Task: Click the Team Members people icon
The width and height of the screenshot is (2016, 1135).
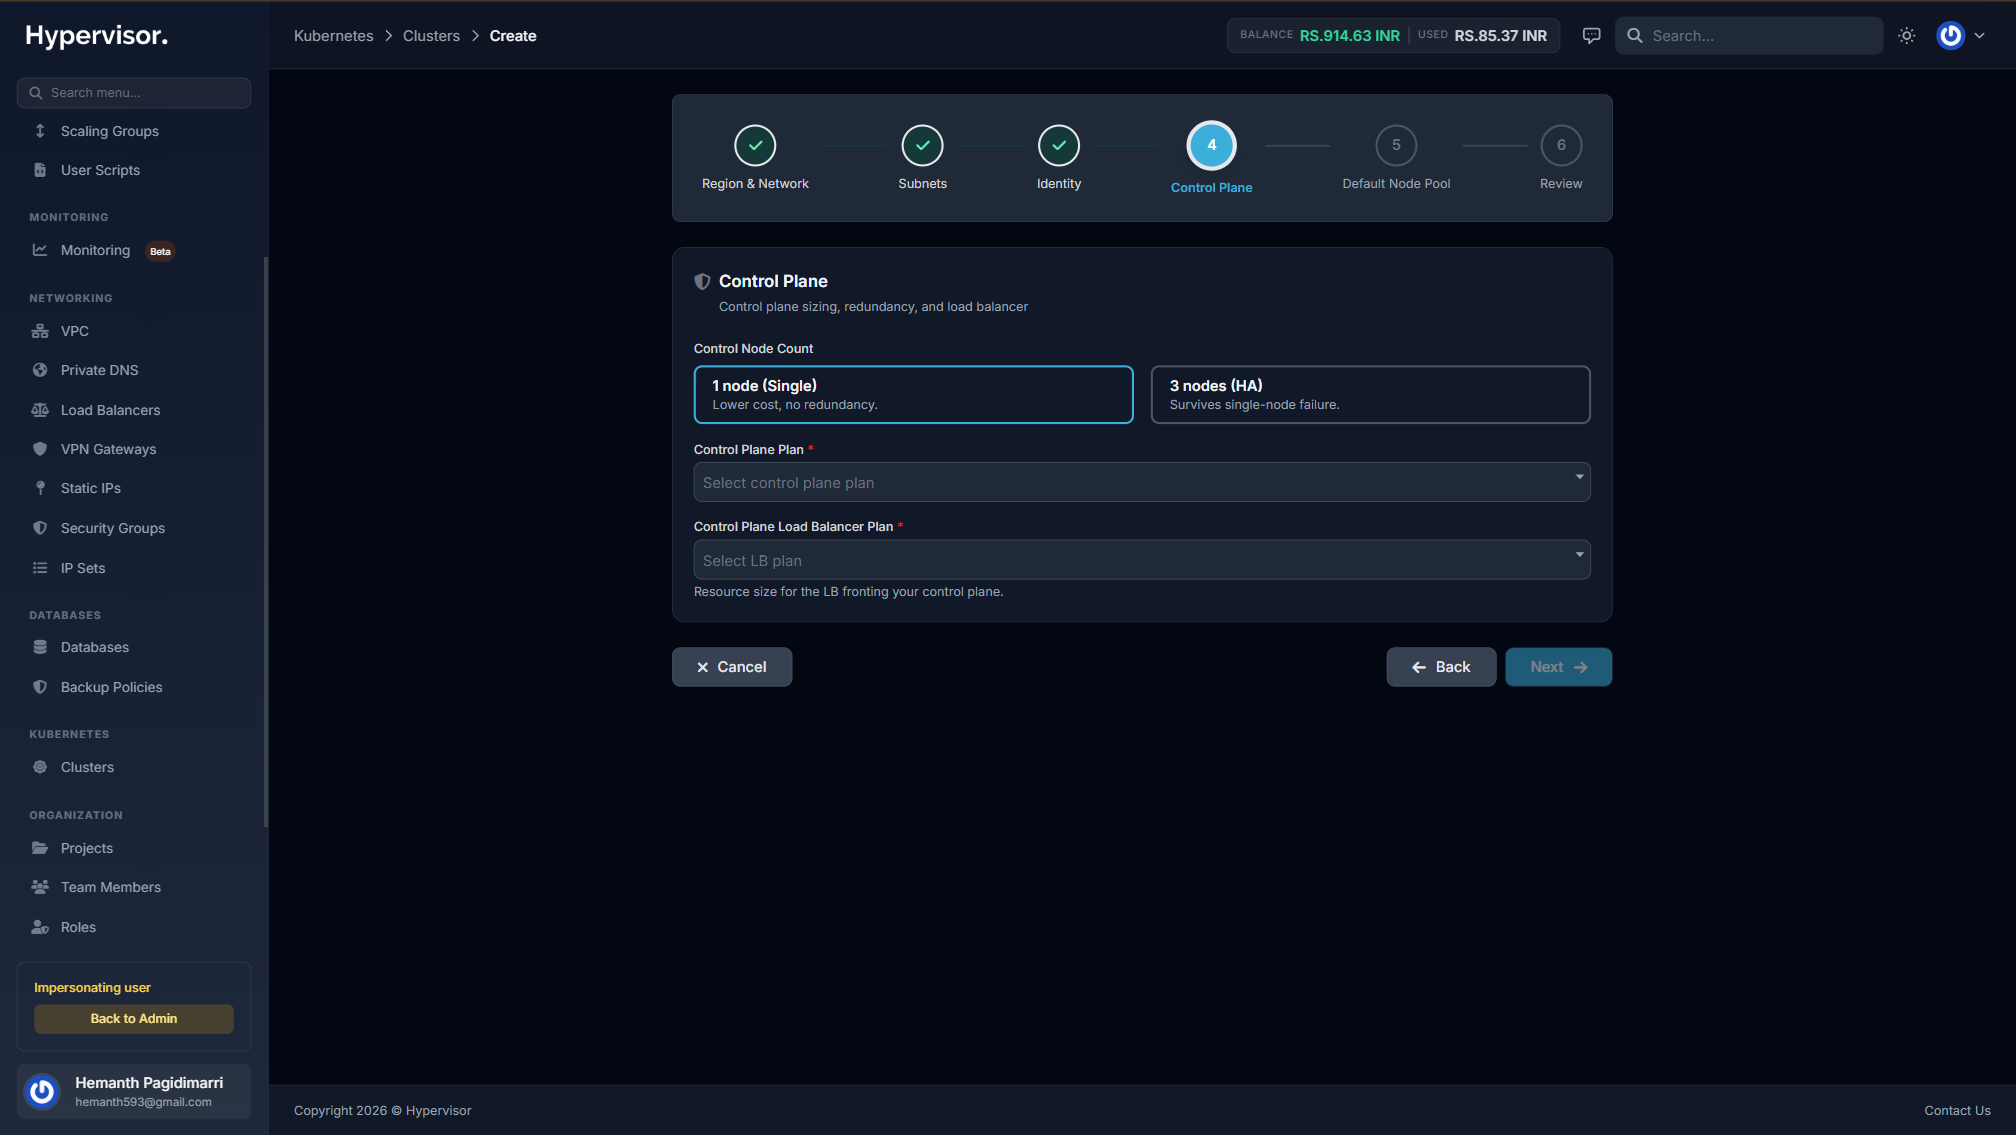Action: coord(40,887)
